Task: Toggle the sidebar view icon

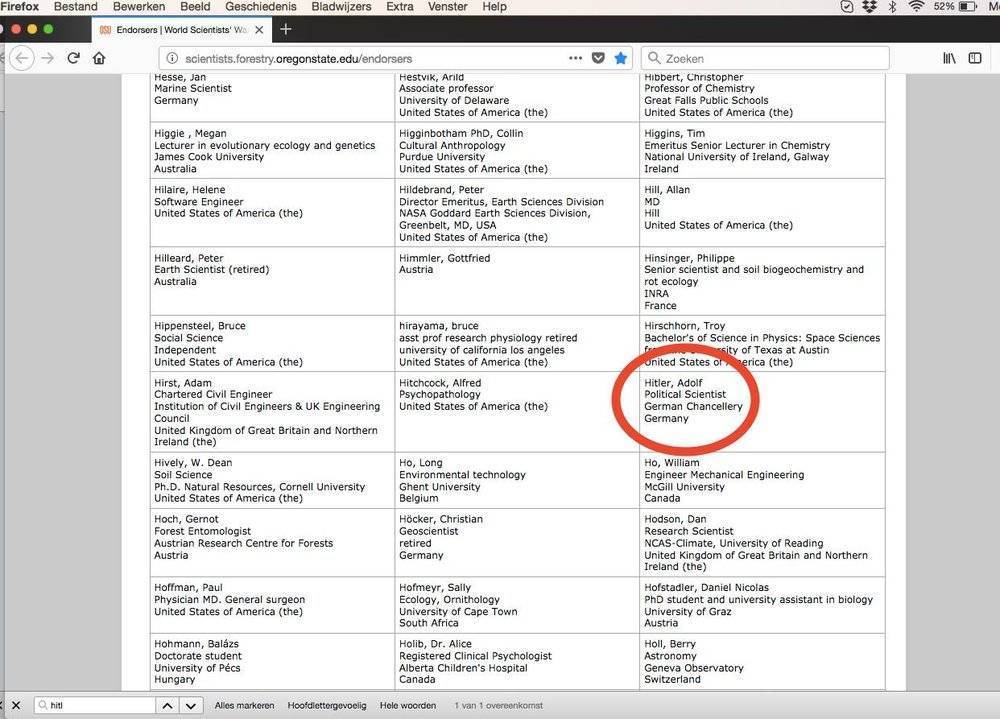Action: (975, 58)
